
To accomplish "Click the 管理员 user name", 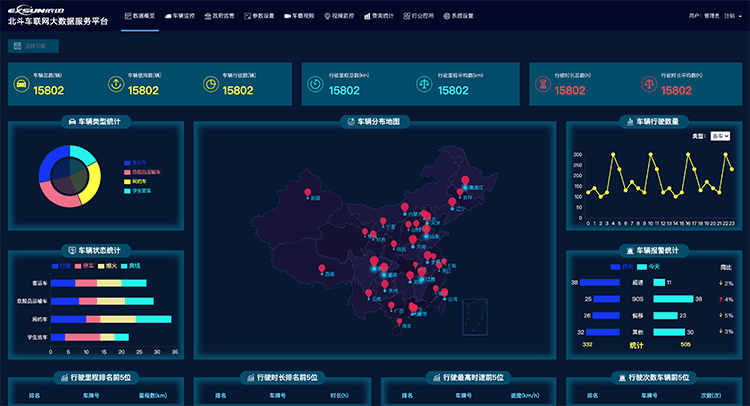I will coord(712,16).
